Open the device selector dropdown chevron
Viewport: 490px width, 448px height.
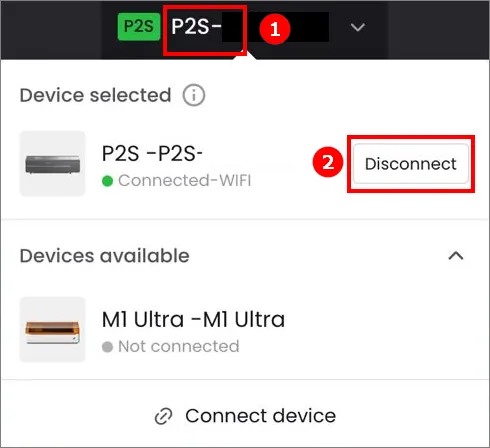point(358,27)
